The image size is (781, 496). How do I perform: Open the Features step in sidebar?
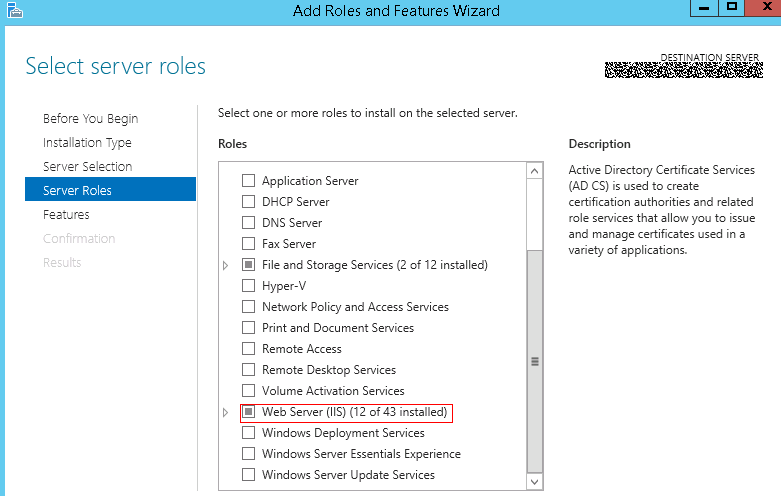pyautogui.click(x=66, y=215)
